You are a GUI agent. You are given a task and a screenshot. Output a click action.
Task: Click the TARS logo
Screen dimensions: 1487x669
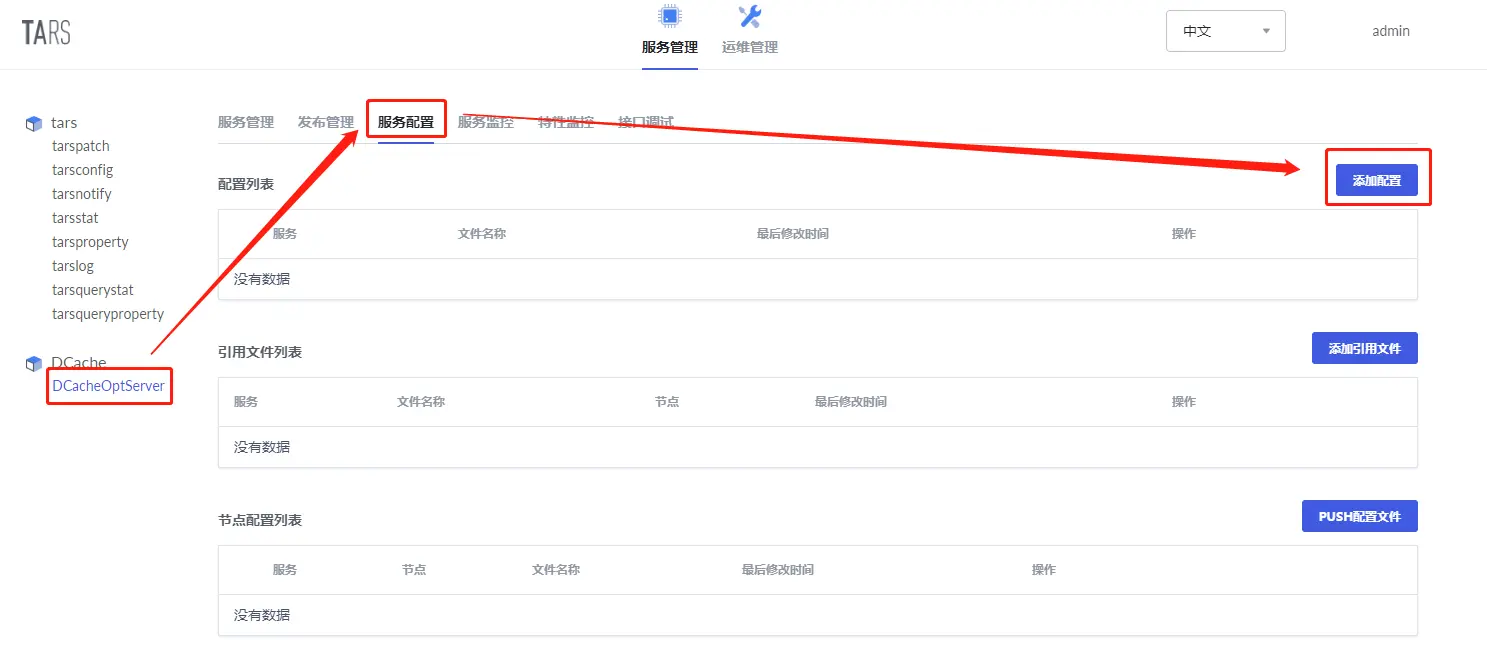tap(46, 32)
